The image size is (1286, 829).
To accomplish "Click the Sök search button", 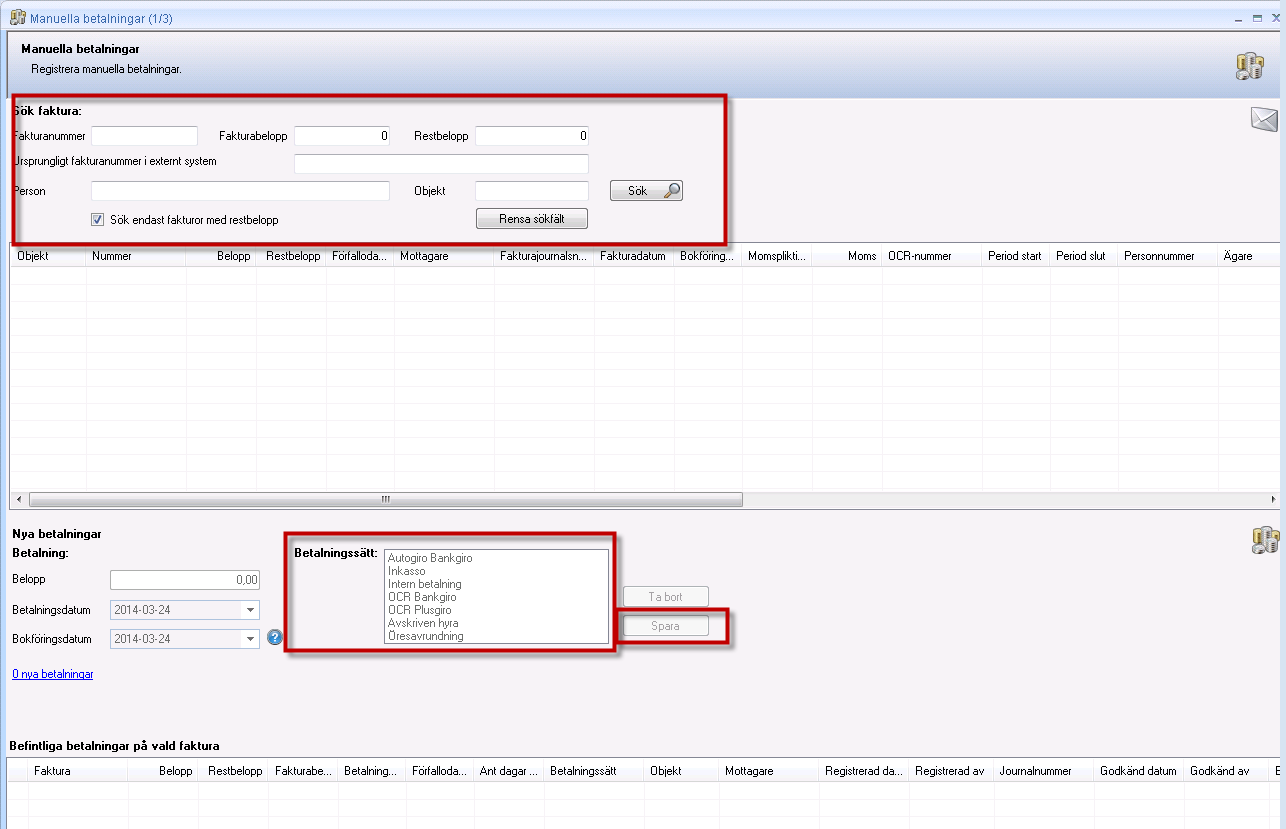I will coord(646,191).
